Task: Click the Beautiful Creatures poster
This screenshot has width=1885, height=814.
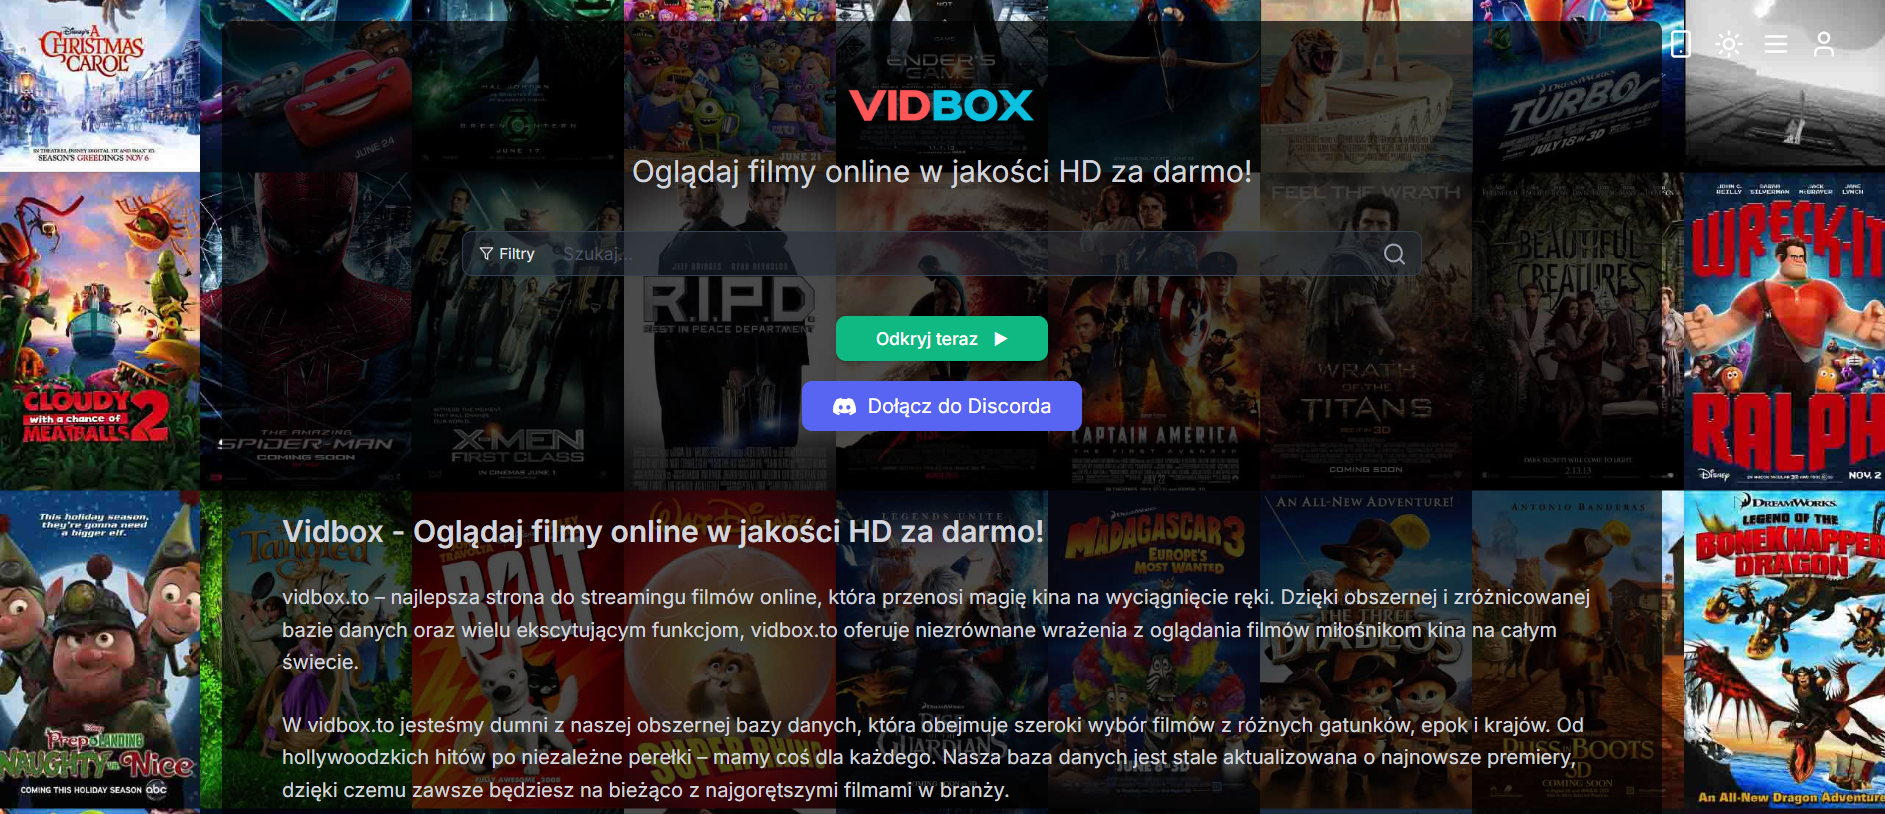Action: click(1578, 331)
